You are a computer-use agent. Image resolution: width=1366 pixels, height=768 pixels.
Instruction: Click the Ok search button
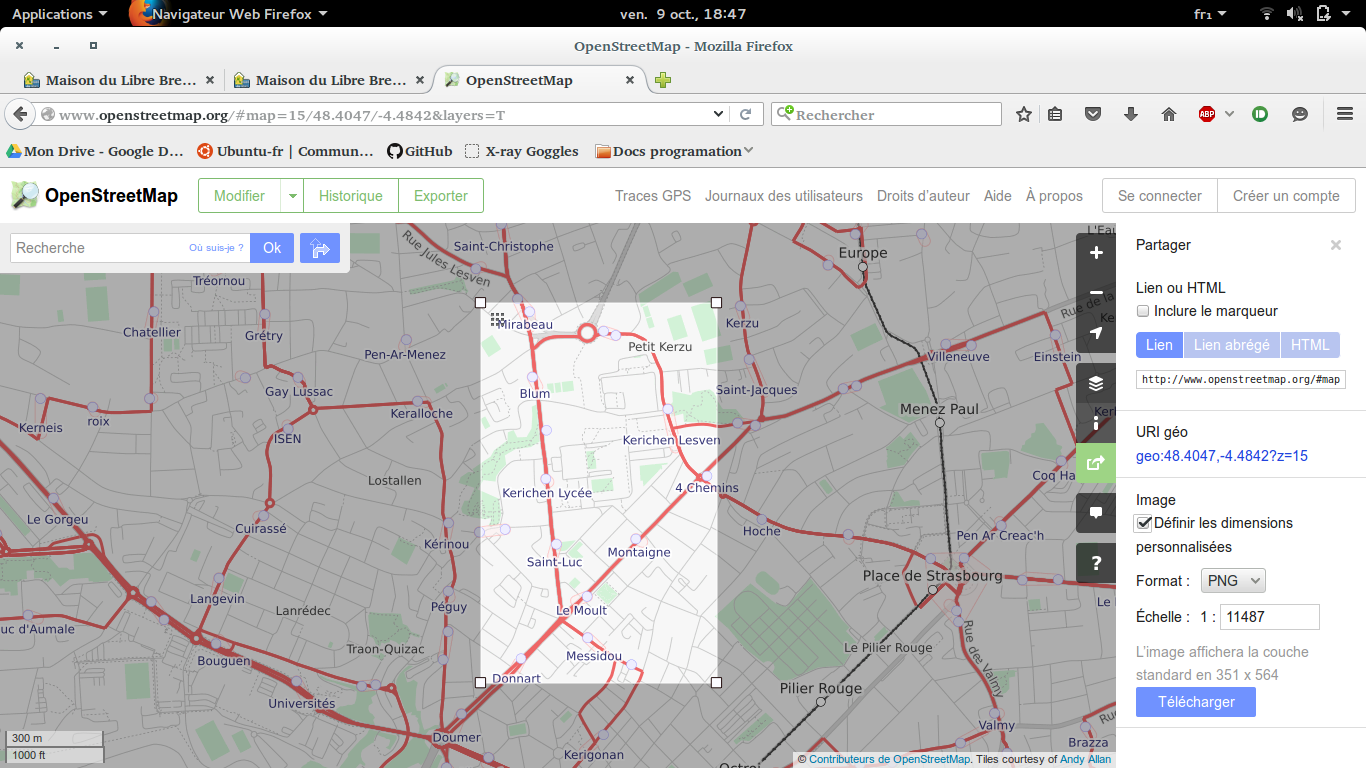point(272,248)
